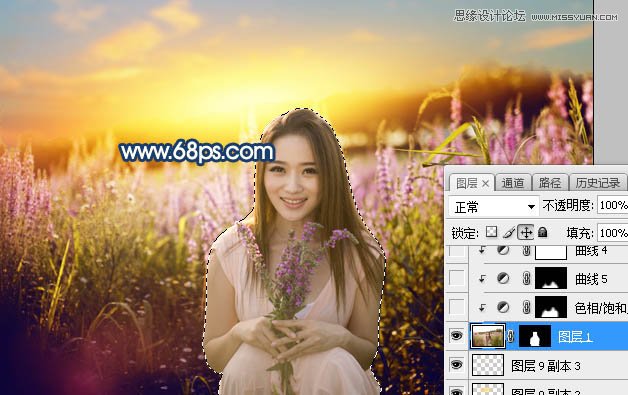Click the 曲线 4 clipping arrow icon
Screen dimensions: 628x395
[x=482, y=250]
